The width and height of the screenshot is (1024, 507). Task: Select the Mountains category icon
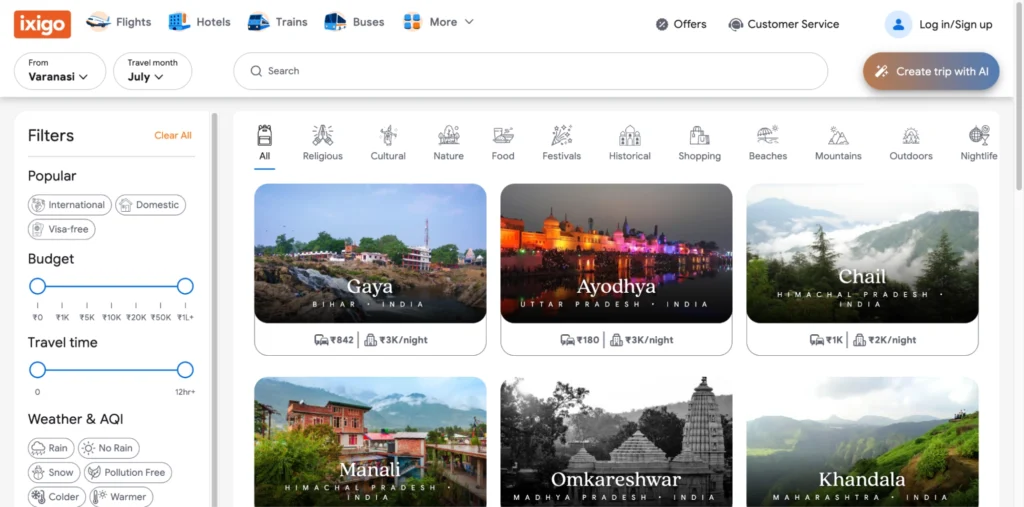839,135
